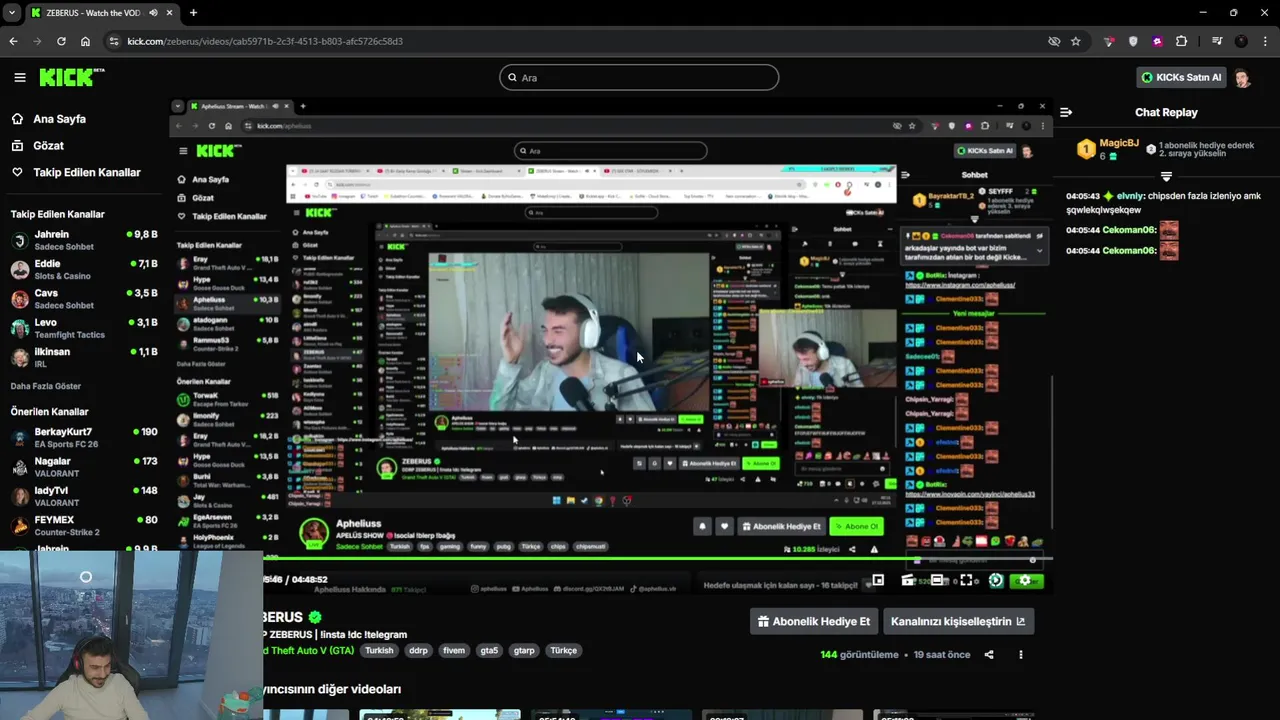Select the gtarp tag
Viewport: 1280px width, 720px height.
(524, 650)
